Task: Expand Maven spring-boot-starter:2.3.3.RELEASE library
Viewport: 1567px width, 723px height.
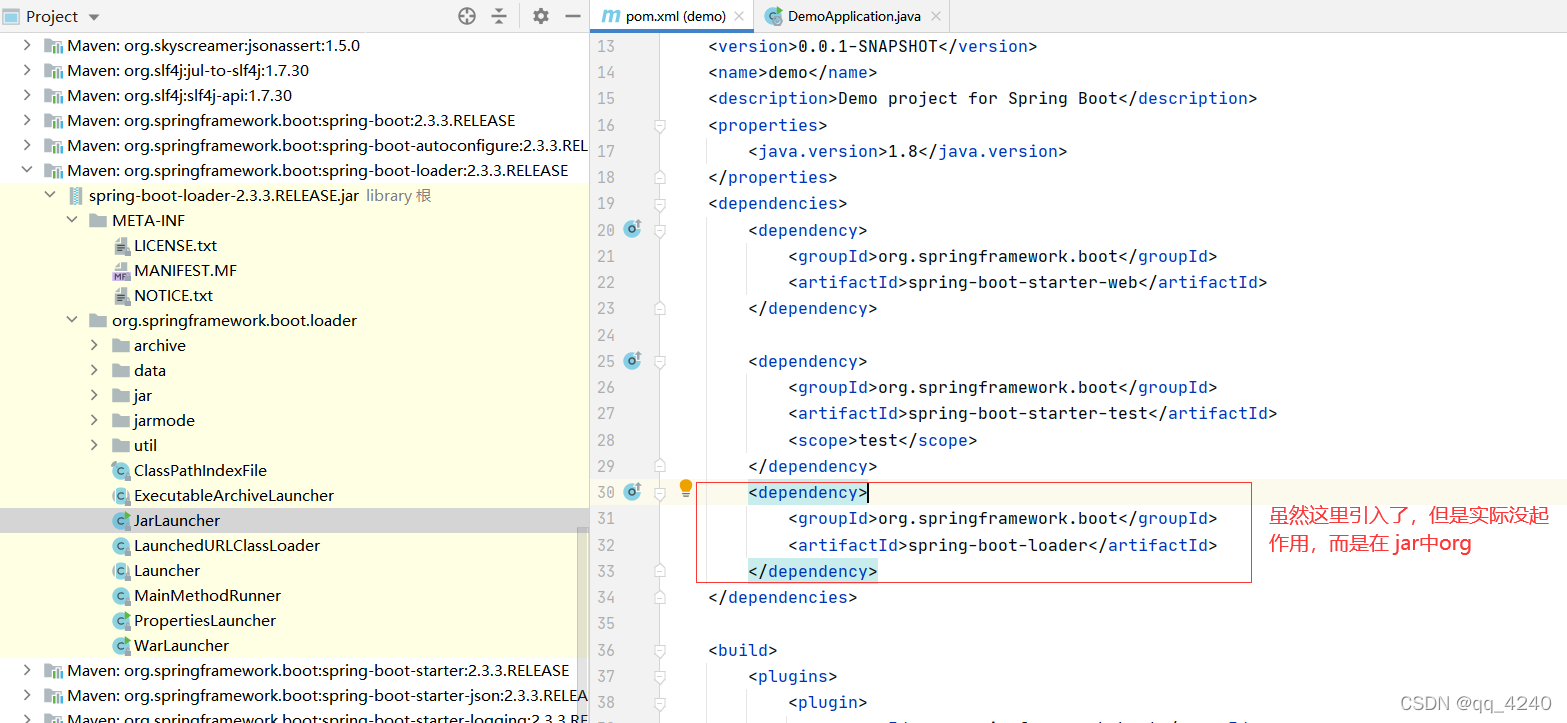Action: click(27, 671)
